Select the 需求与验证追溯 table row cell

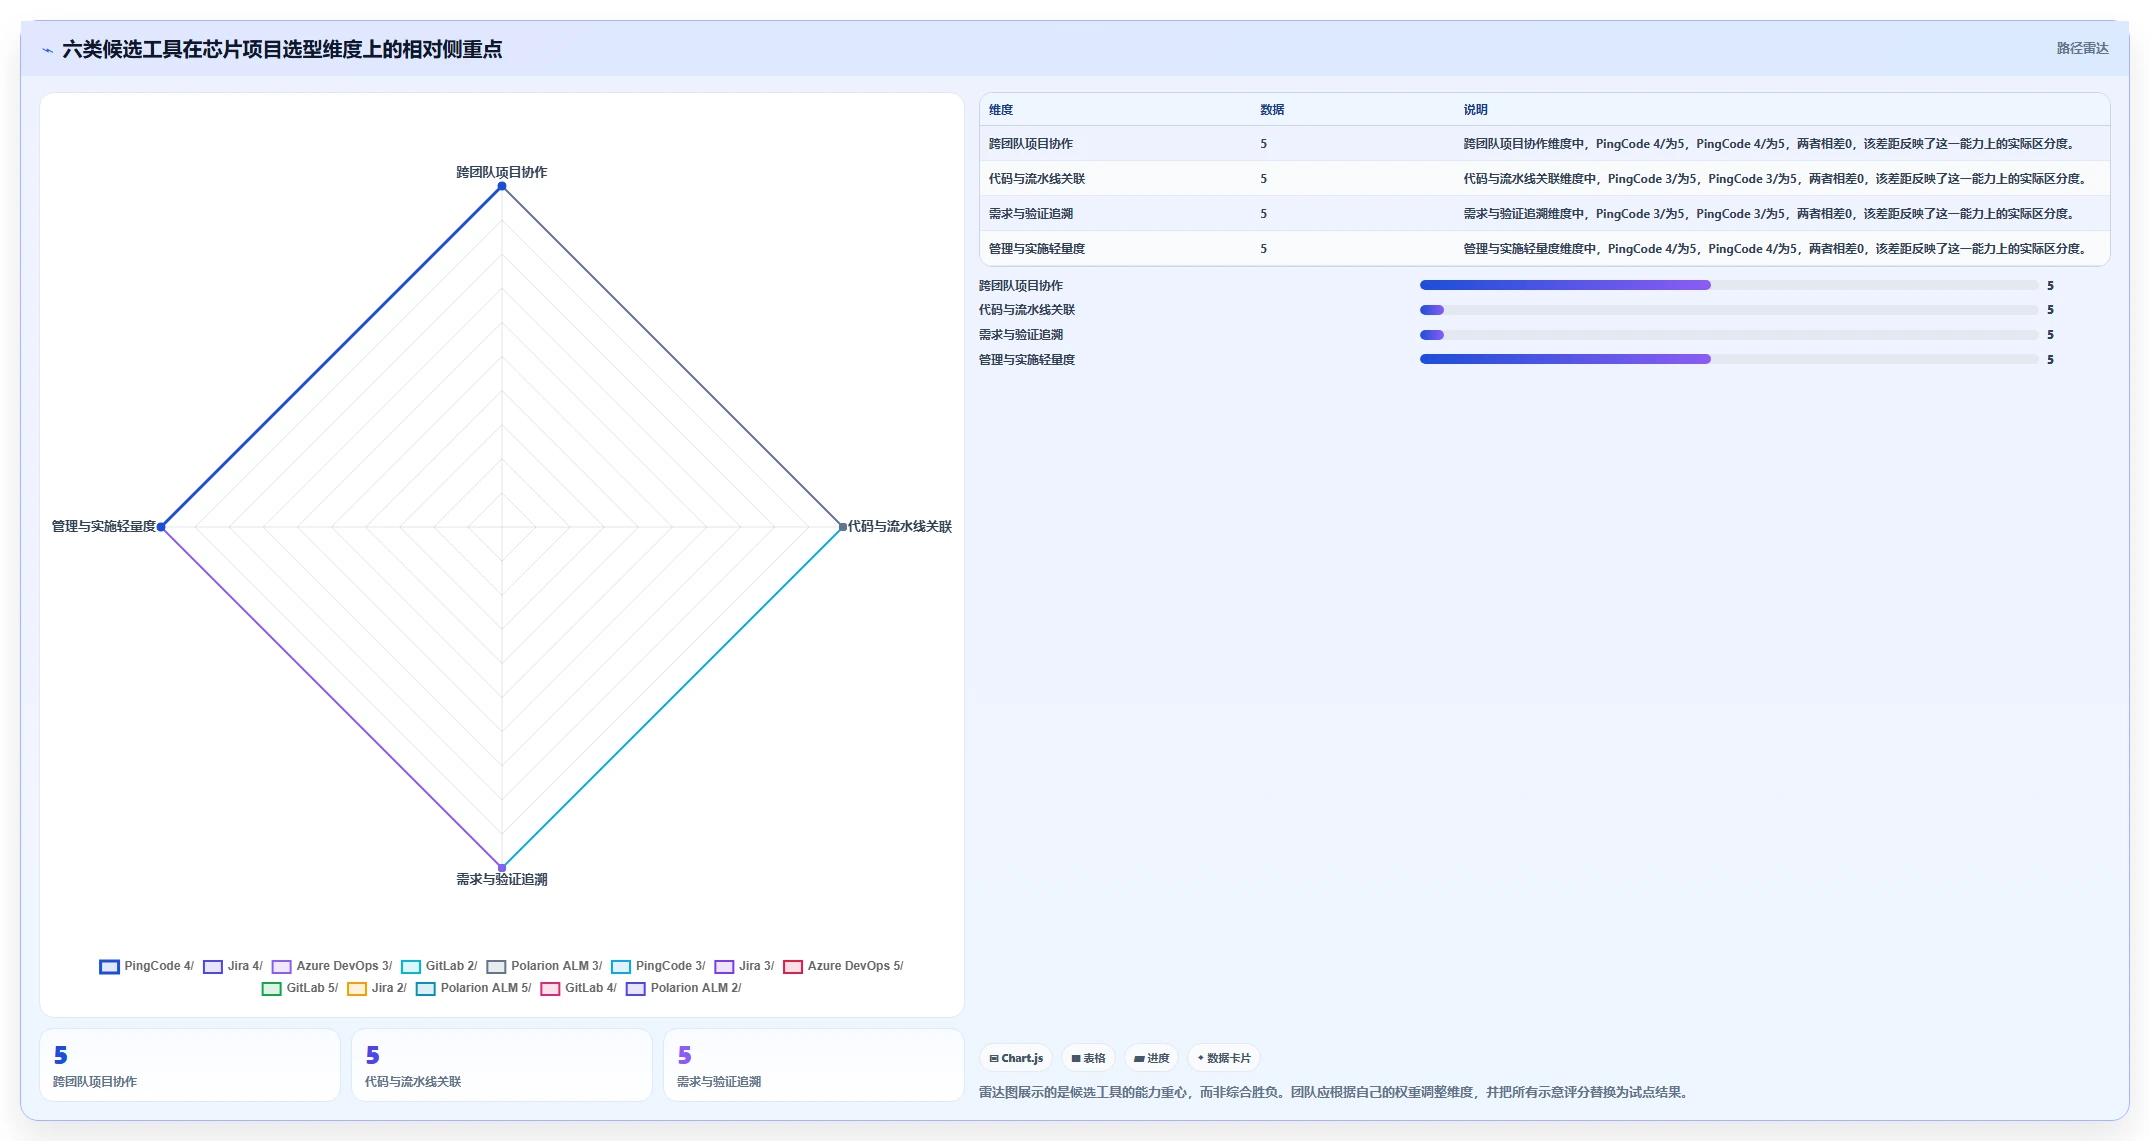coord(1031,214)
